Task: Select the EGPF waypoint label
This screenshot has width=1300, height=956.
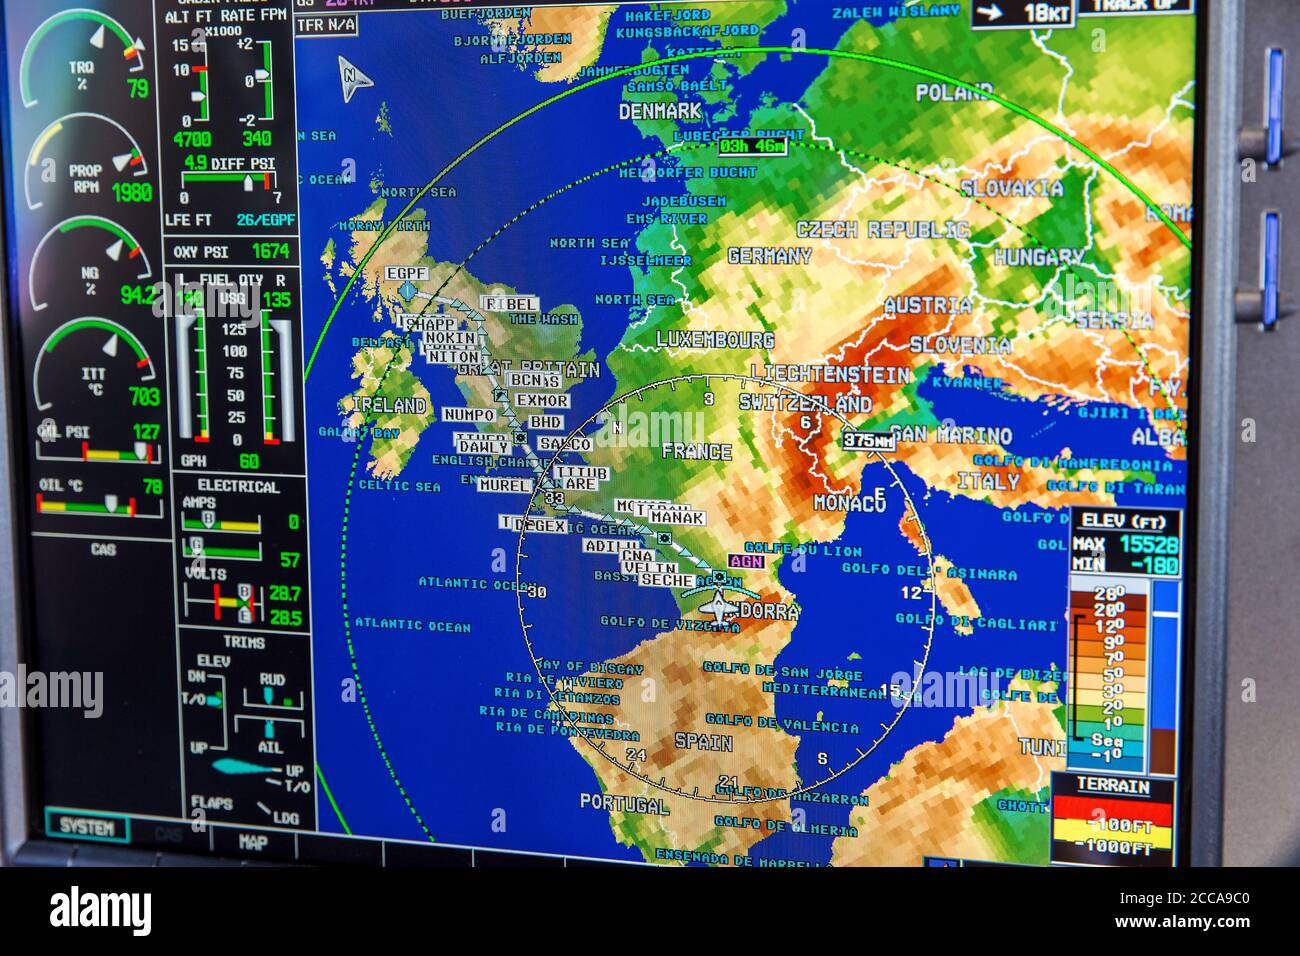Action: tap(406, 273)
